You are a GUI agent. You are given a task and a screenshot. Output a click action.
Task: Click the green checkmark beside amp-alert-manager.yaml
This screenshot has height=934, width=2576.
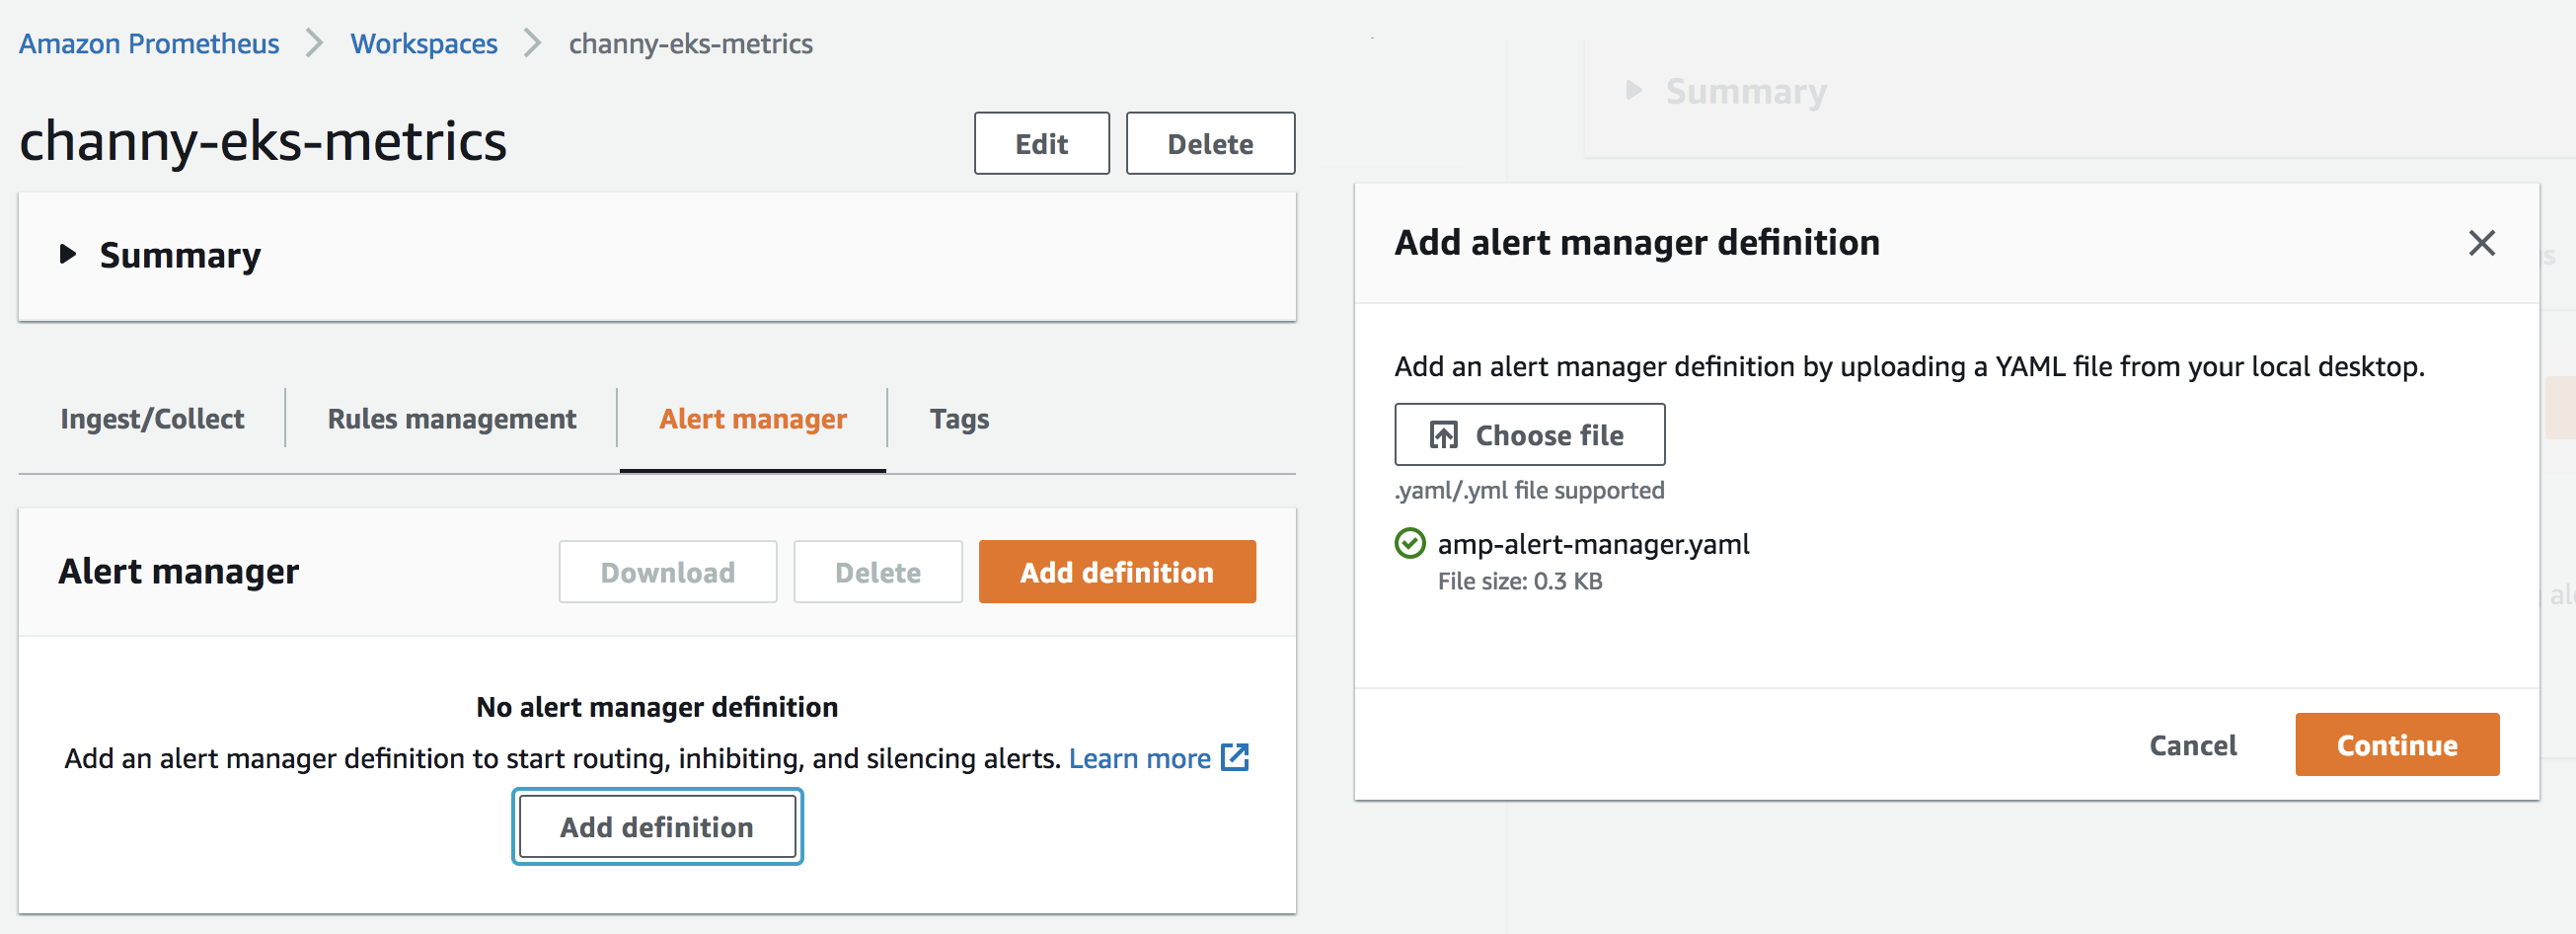point(1409,544)
